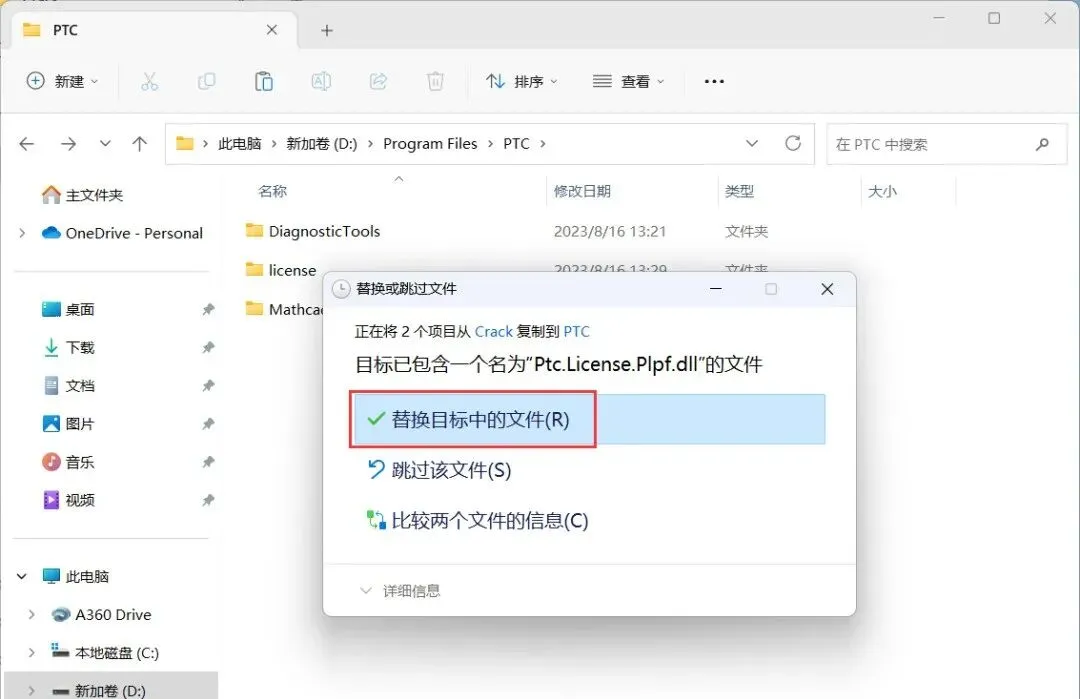Choose 替换目标中的文件(R) in dialog

(x=588, y=419)
